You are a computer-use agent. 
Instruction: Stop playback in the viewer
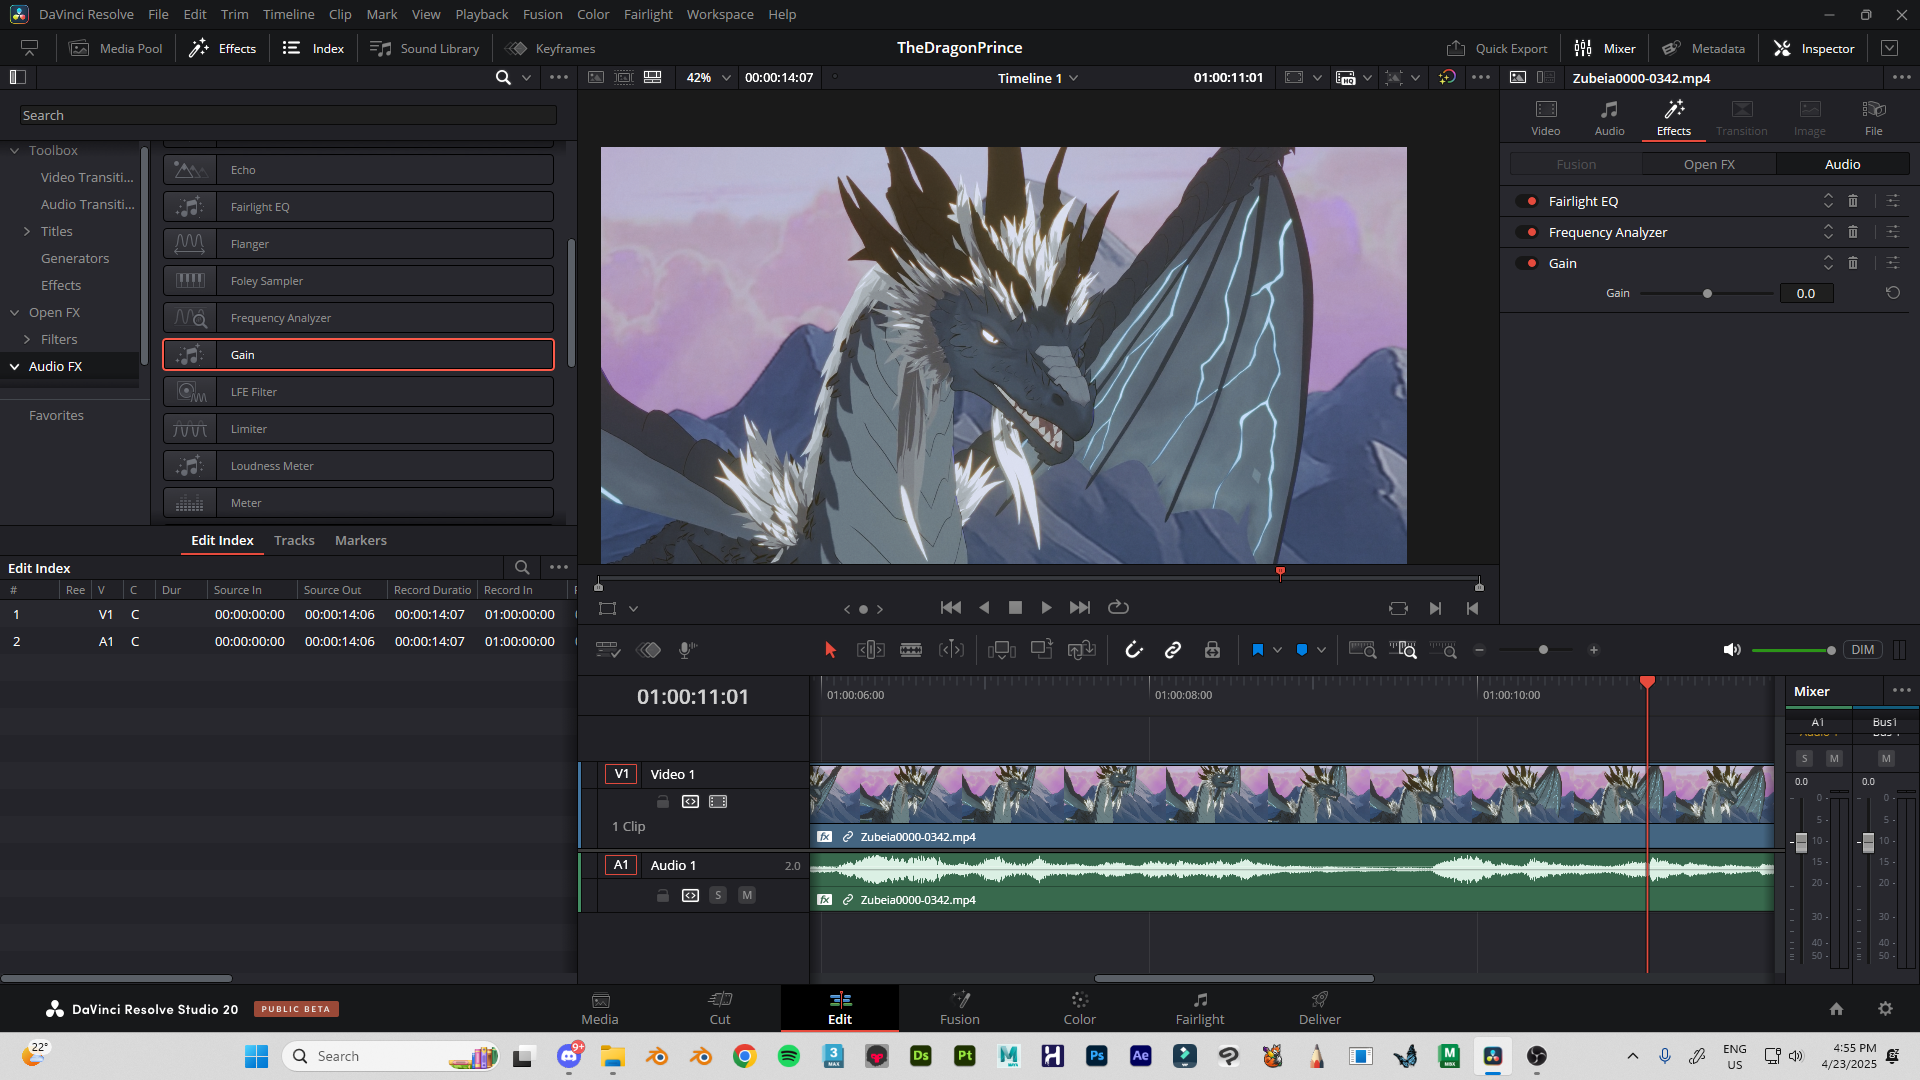pos(1015,608)
